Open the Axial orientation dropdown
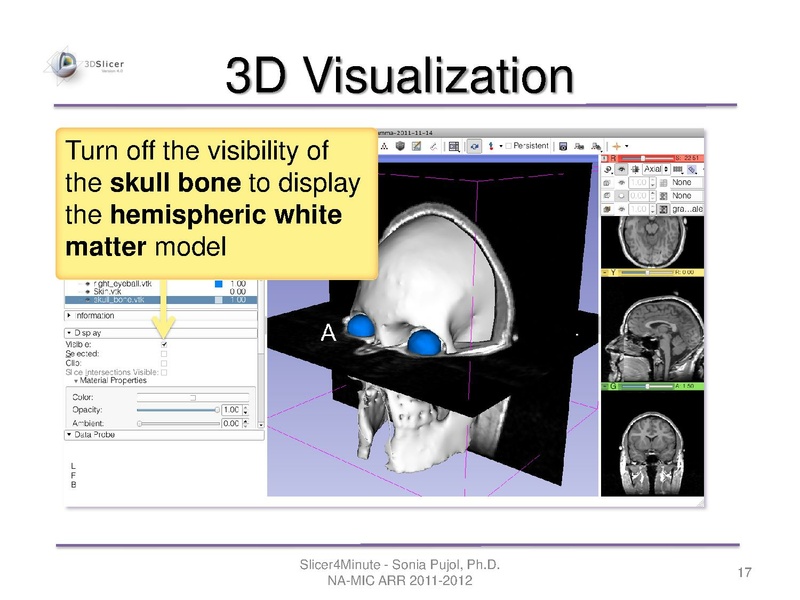Screen dimensions: 800x600 pyautogui.click(x=657, y=170)
